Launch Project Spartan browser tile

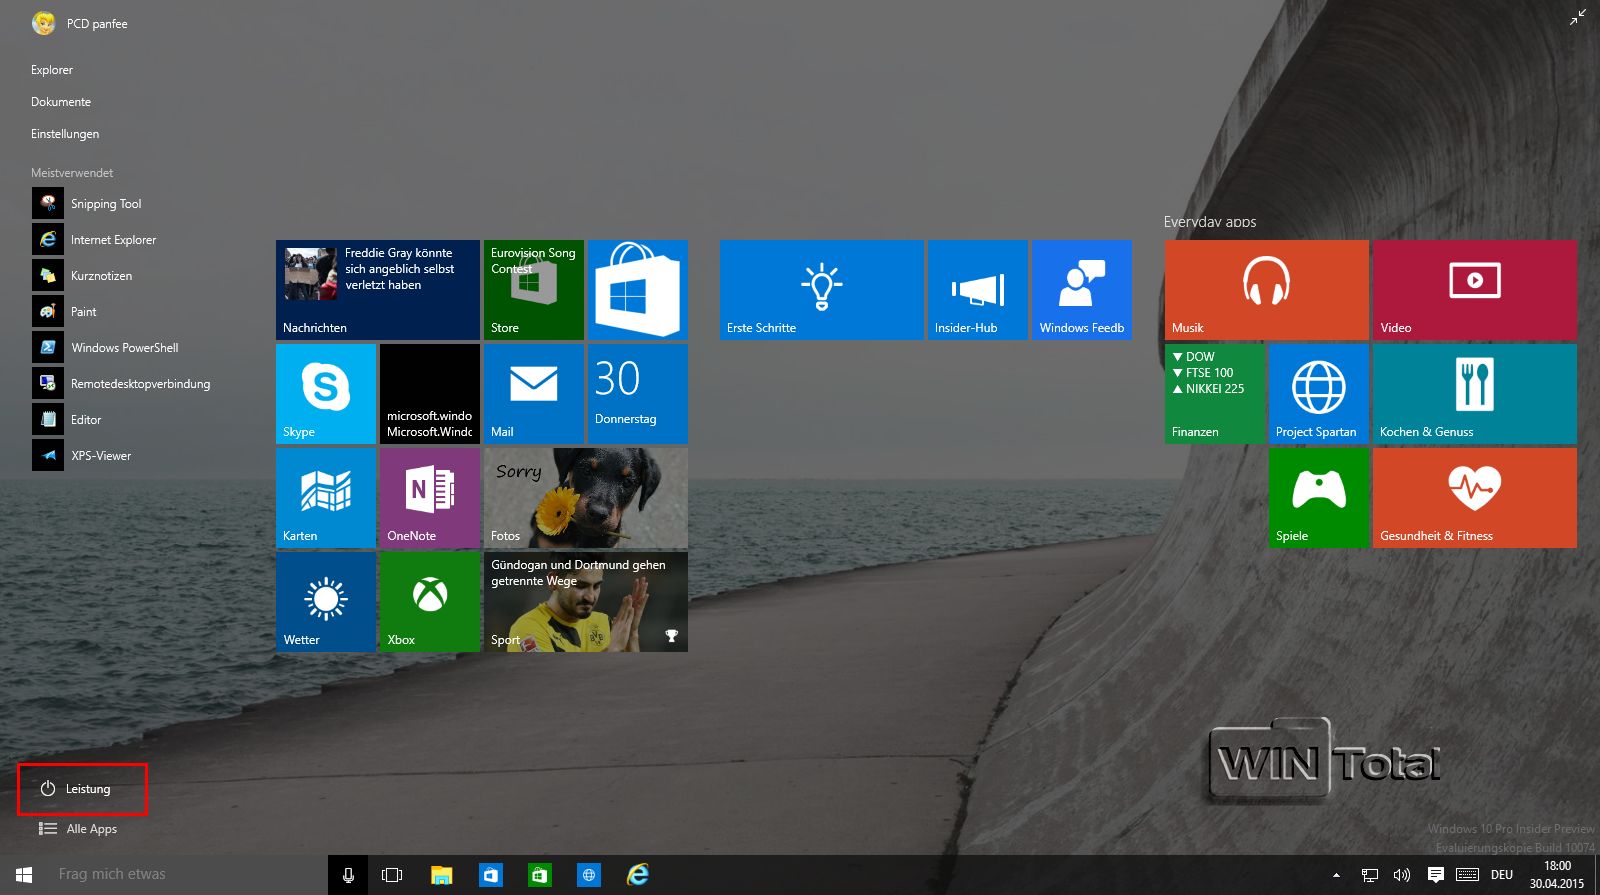pos(1318,393)
